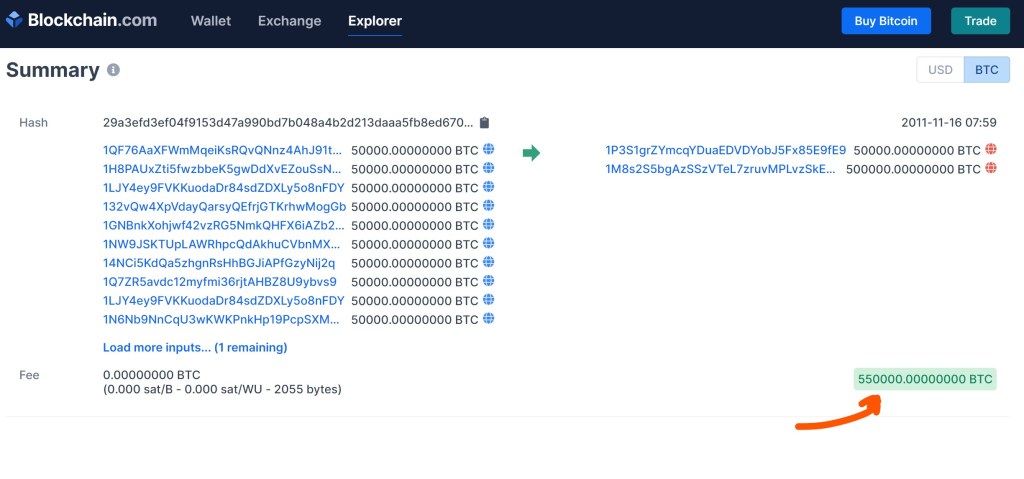Expand list with Load more inputs
Viewport: 1024px width, 479px height.
[x=195, y=347]
